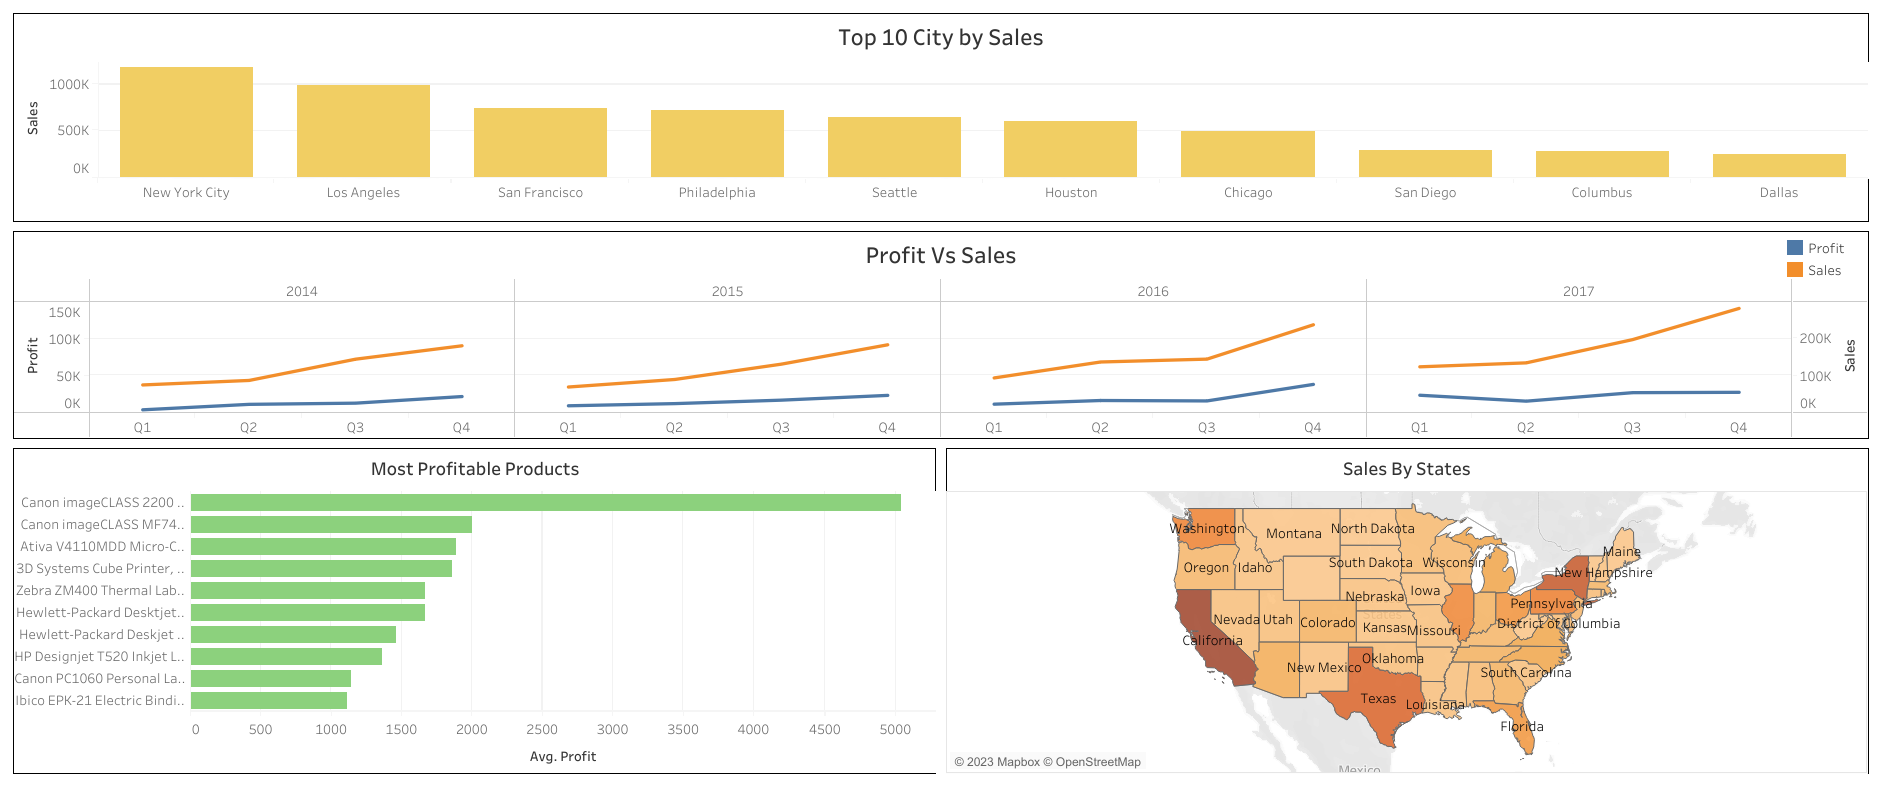Click the Ativa V4110MDD Micro-C.. product bar
The image size is (1881, 787).
coord(323,546)
